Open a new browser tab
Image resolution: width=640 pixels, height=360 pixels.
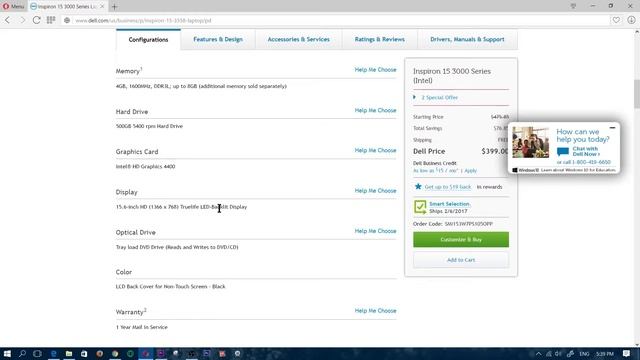pos(114,7)
